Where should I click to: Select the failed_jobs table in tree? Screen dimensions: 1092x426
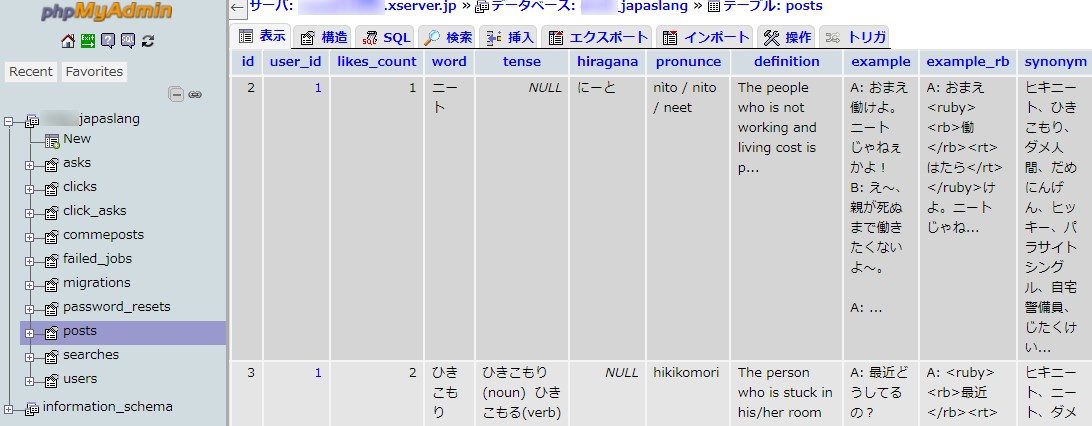[97, 259]
